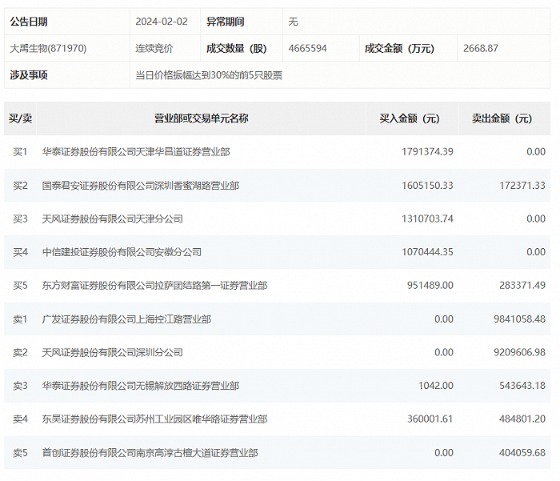Select 华泰证券天津华昌道证券营业部 row

point(277,152)
